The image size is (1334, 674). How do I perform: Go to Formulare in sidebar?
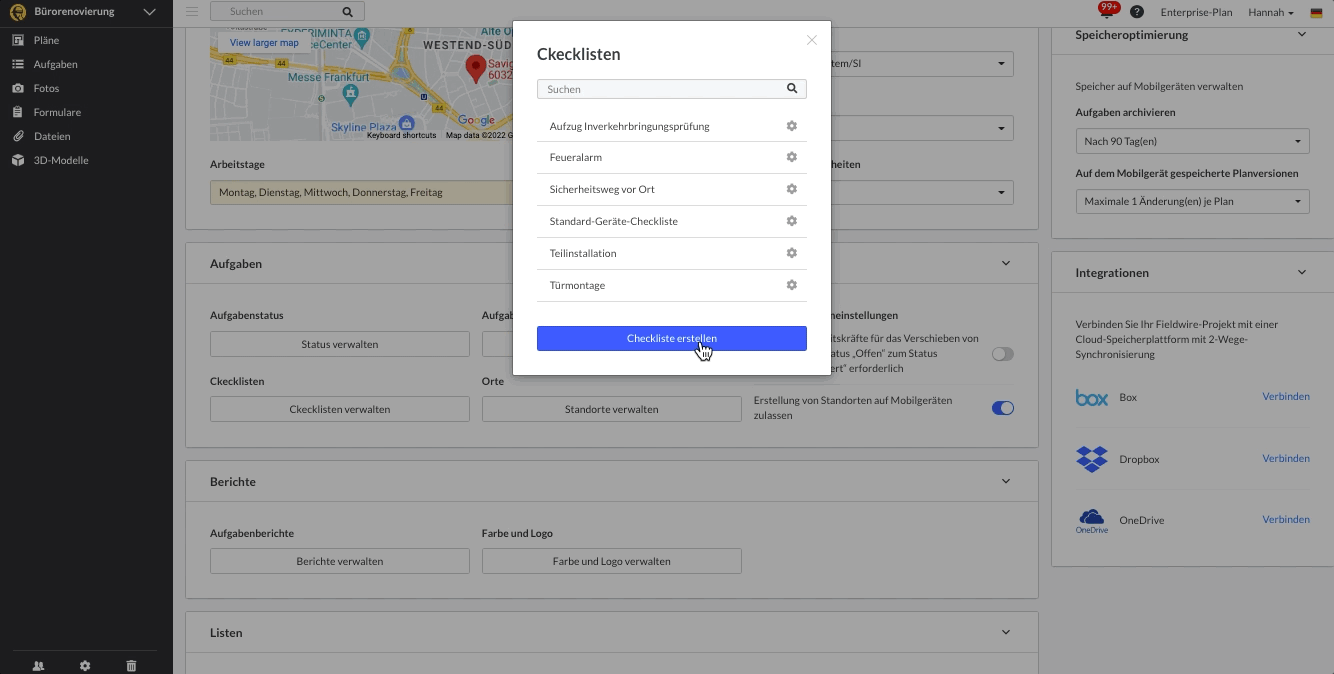[x=57, y=112]
